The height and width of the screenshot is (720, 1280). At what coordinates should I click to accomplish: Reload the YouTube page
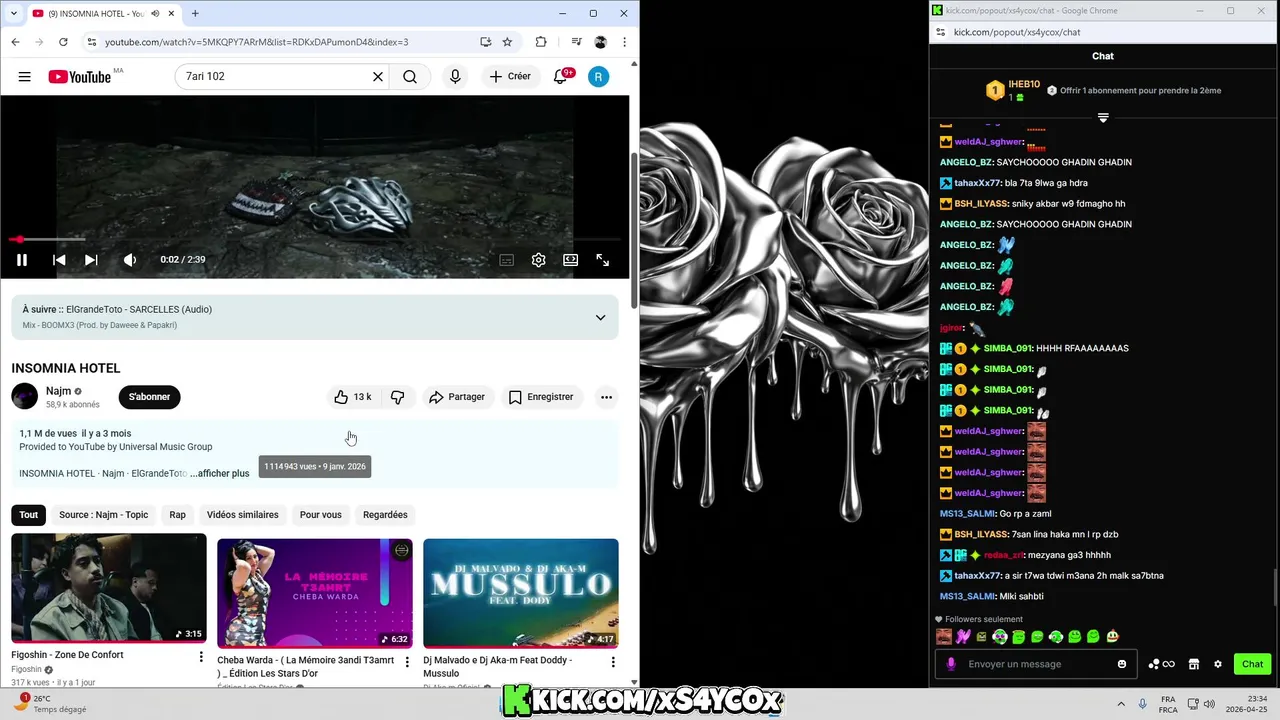[x=63, y=42]
